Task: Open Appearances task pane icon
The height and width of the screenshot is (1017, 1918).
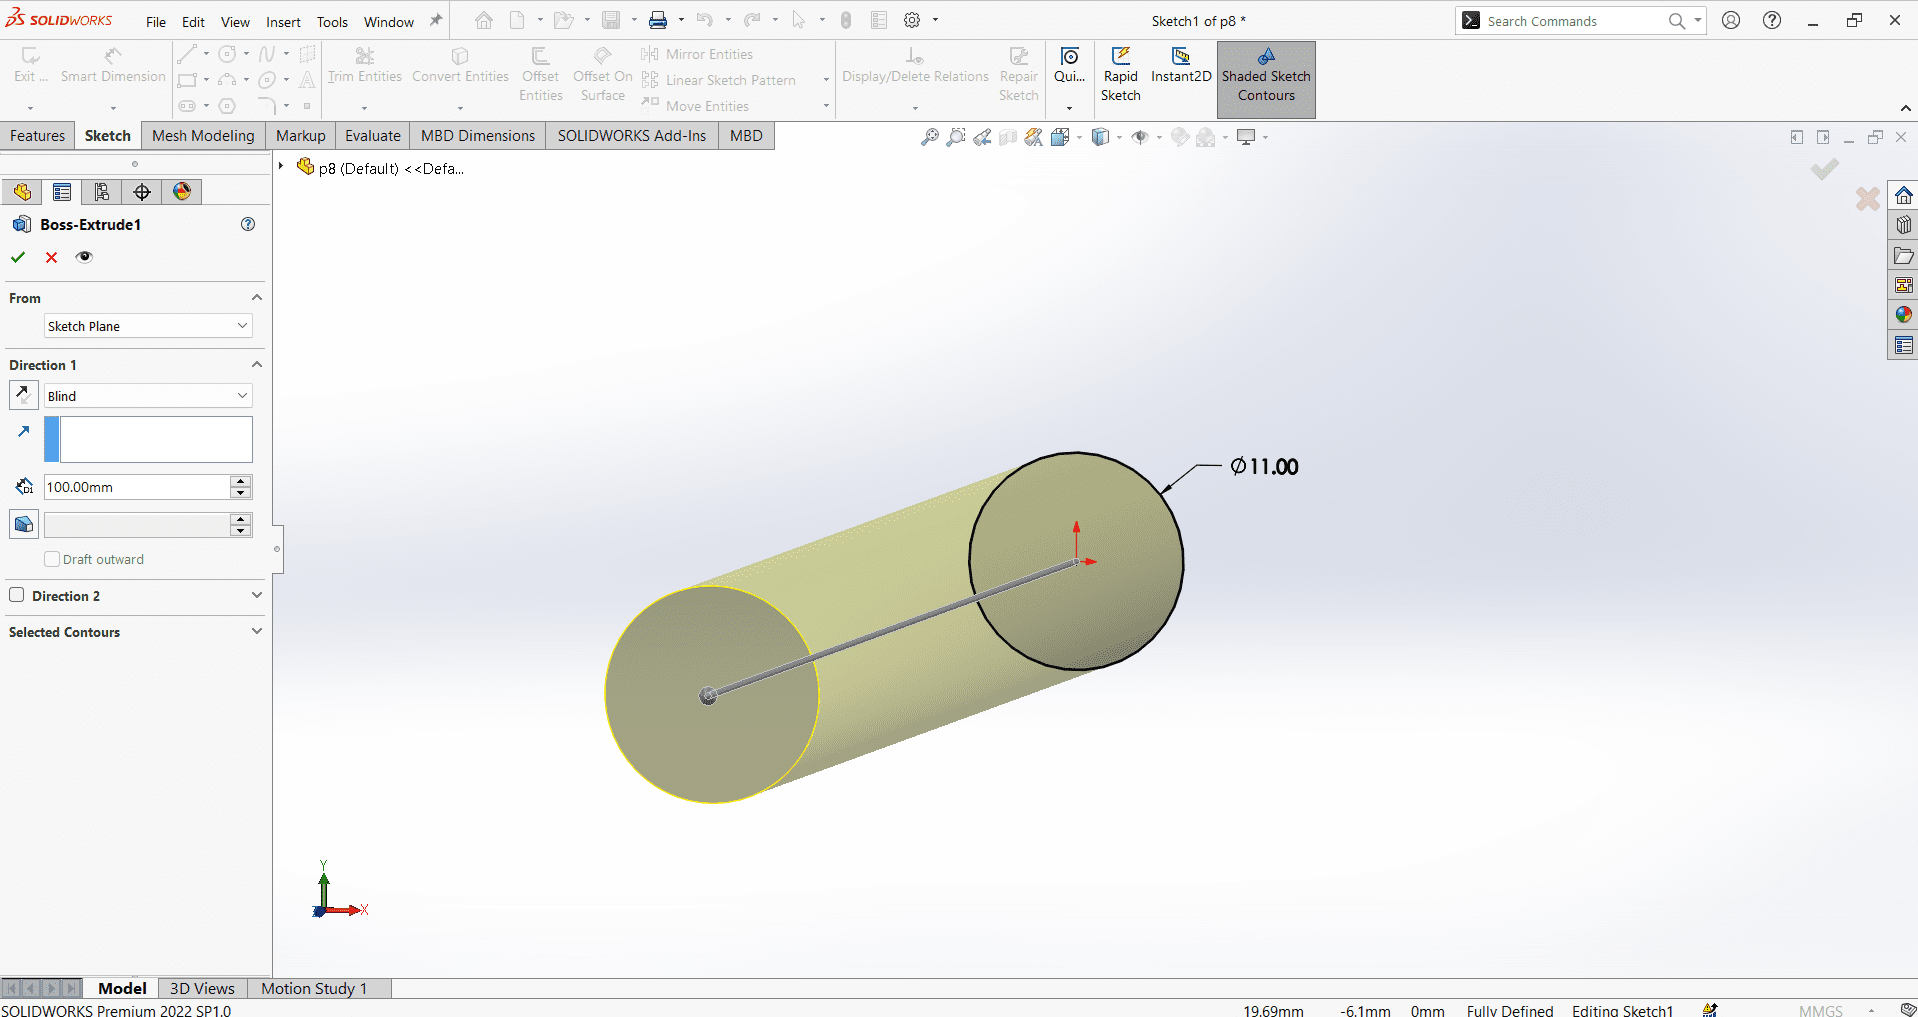Action: tap(1903, 315)
